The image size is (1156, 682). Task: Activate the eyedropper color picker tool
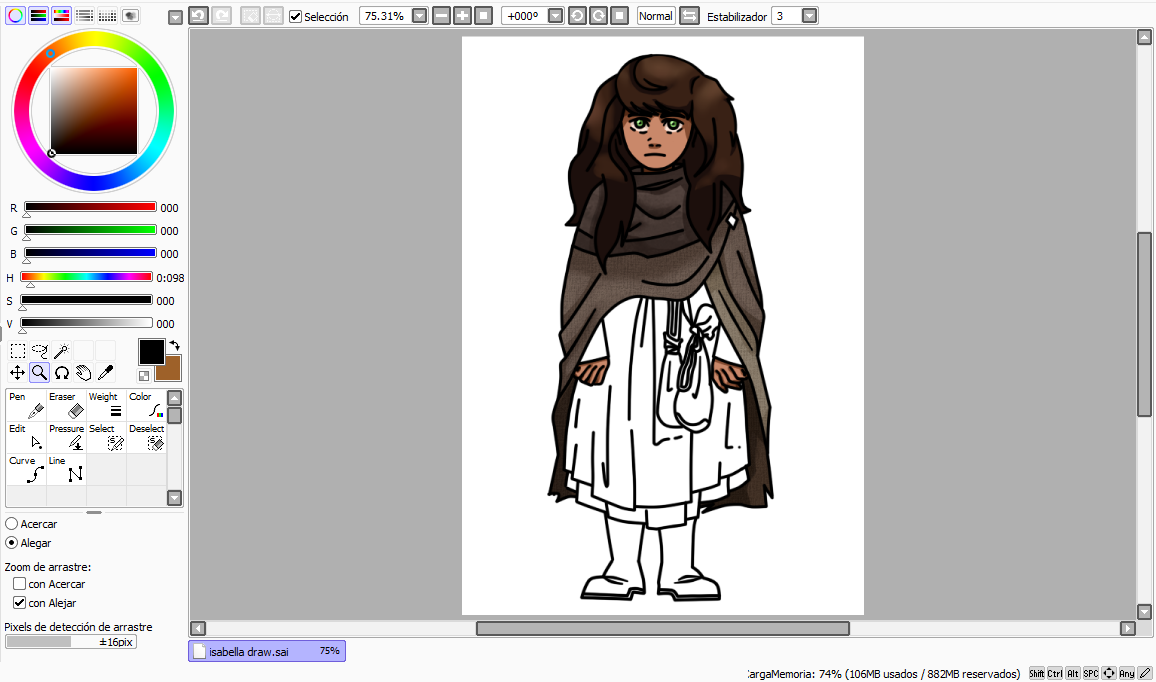pyautogui.click(x=105, y=373)
